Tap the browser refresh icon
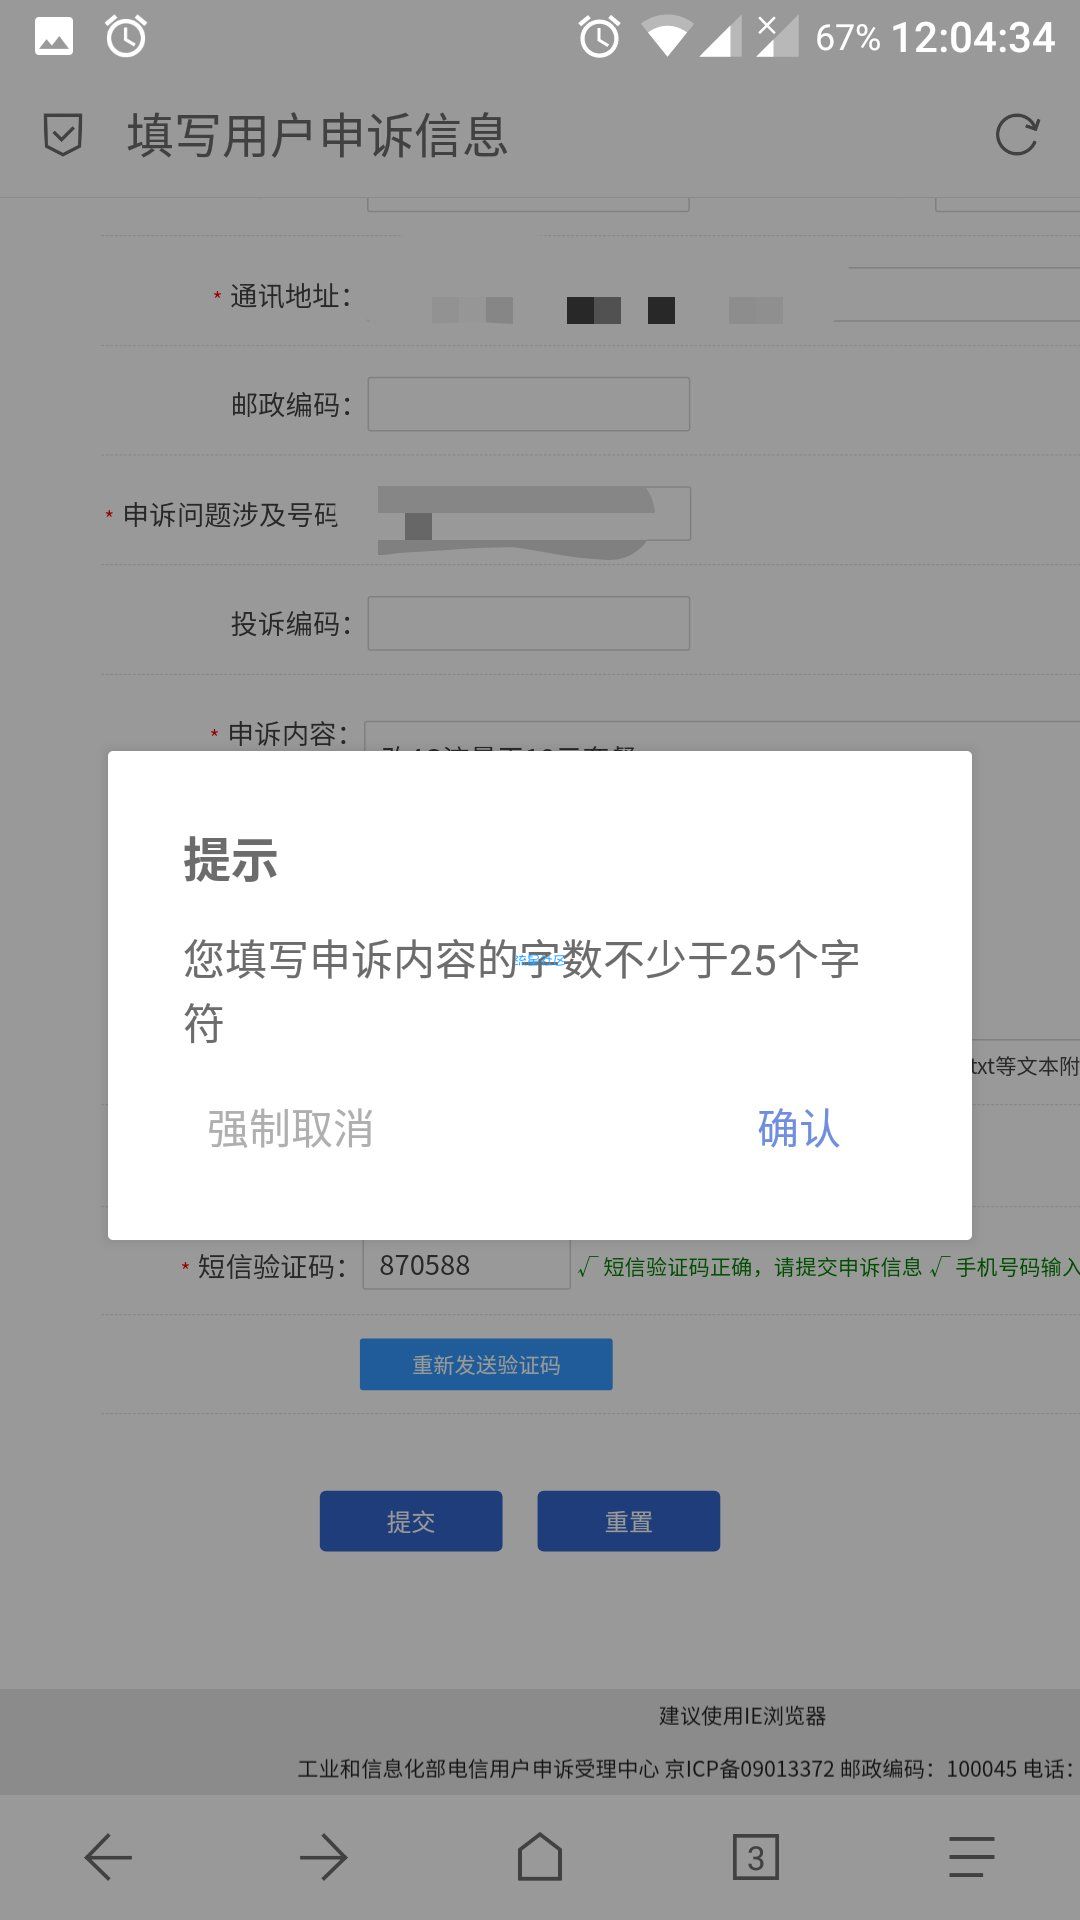The width and height of the screenshot is (1080, 1920). (x=1017, y=135)
